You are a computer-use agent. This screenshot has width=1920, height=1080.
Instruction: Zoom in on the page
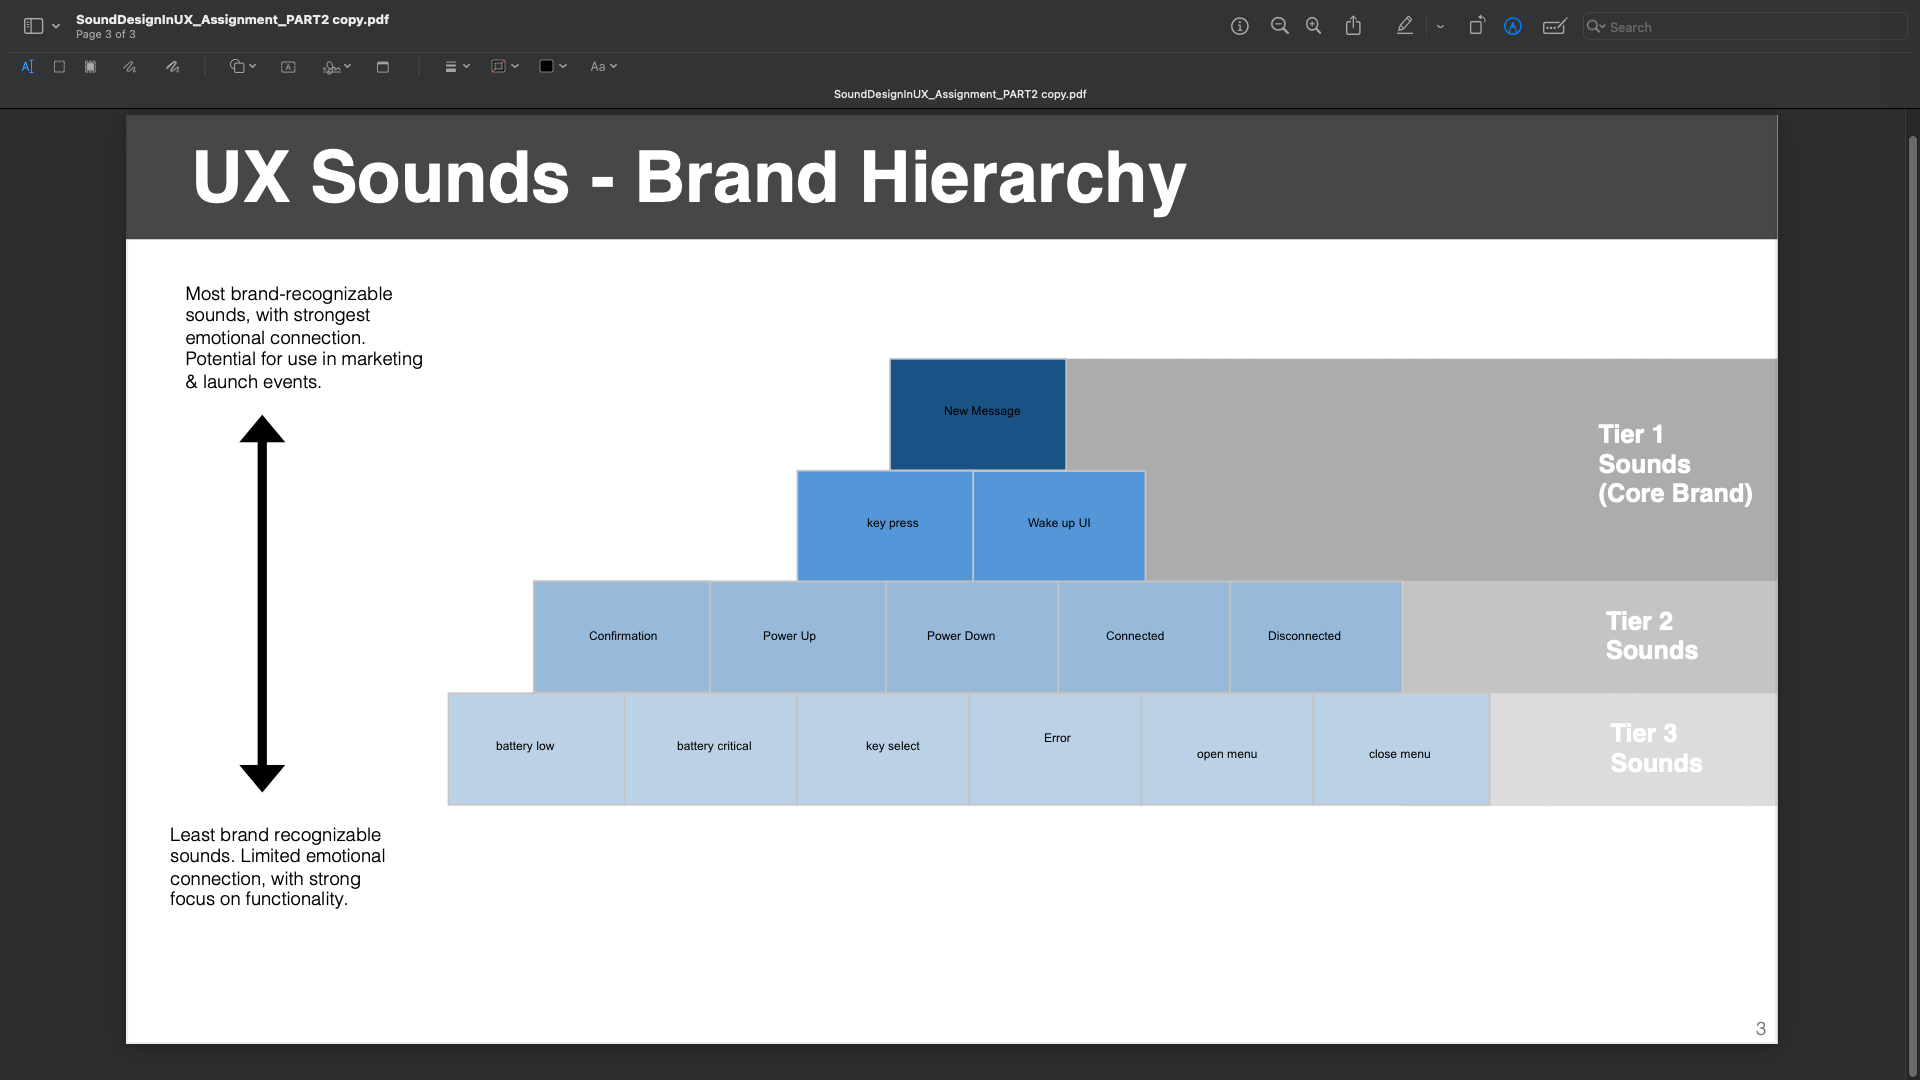1313,27
